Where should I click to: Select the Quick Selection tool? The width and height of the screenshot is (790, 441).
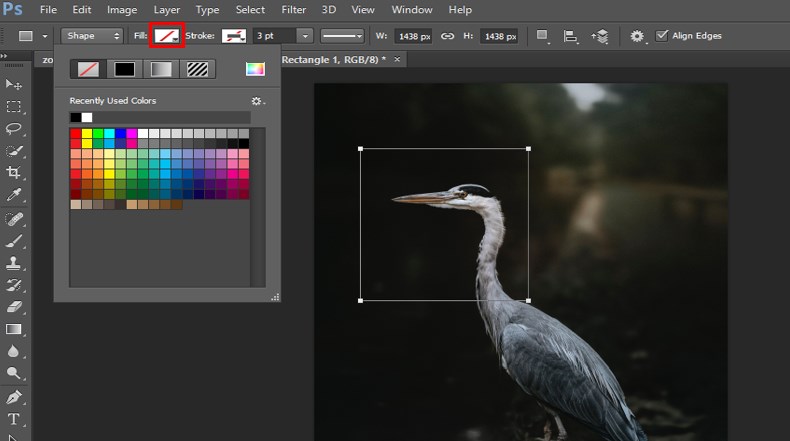[x=14, y=151]
